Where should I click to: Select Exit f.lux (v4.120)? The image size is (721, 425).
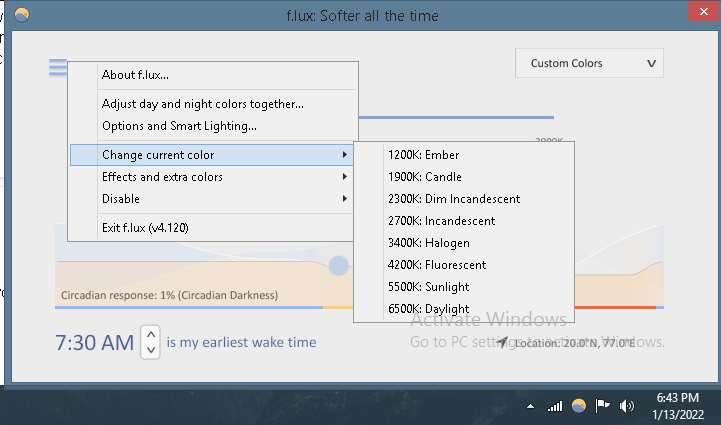pos(213,228)
